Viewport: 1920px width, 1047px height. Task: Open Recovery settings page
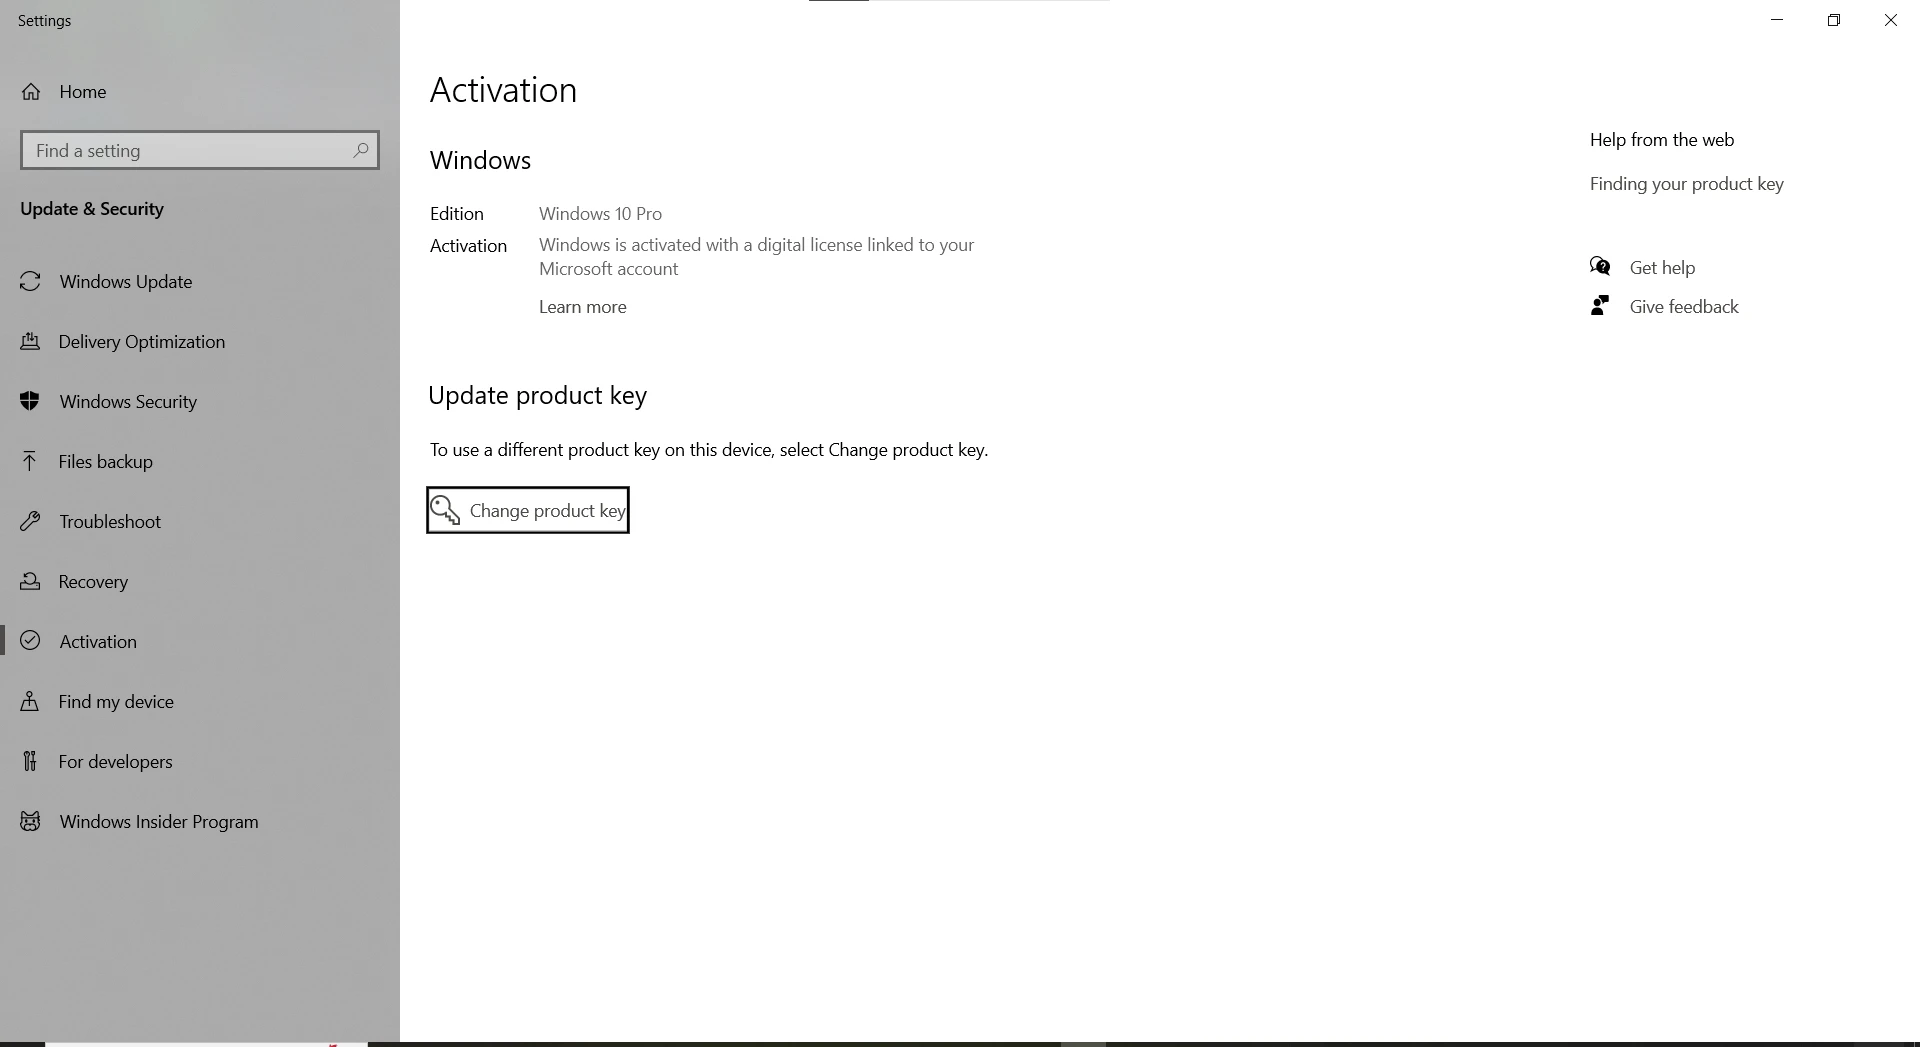(200, 581)
